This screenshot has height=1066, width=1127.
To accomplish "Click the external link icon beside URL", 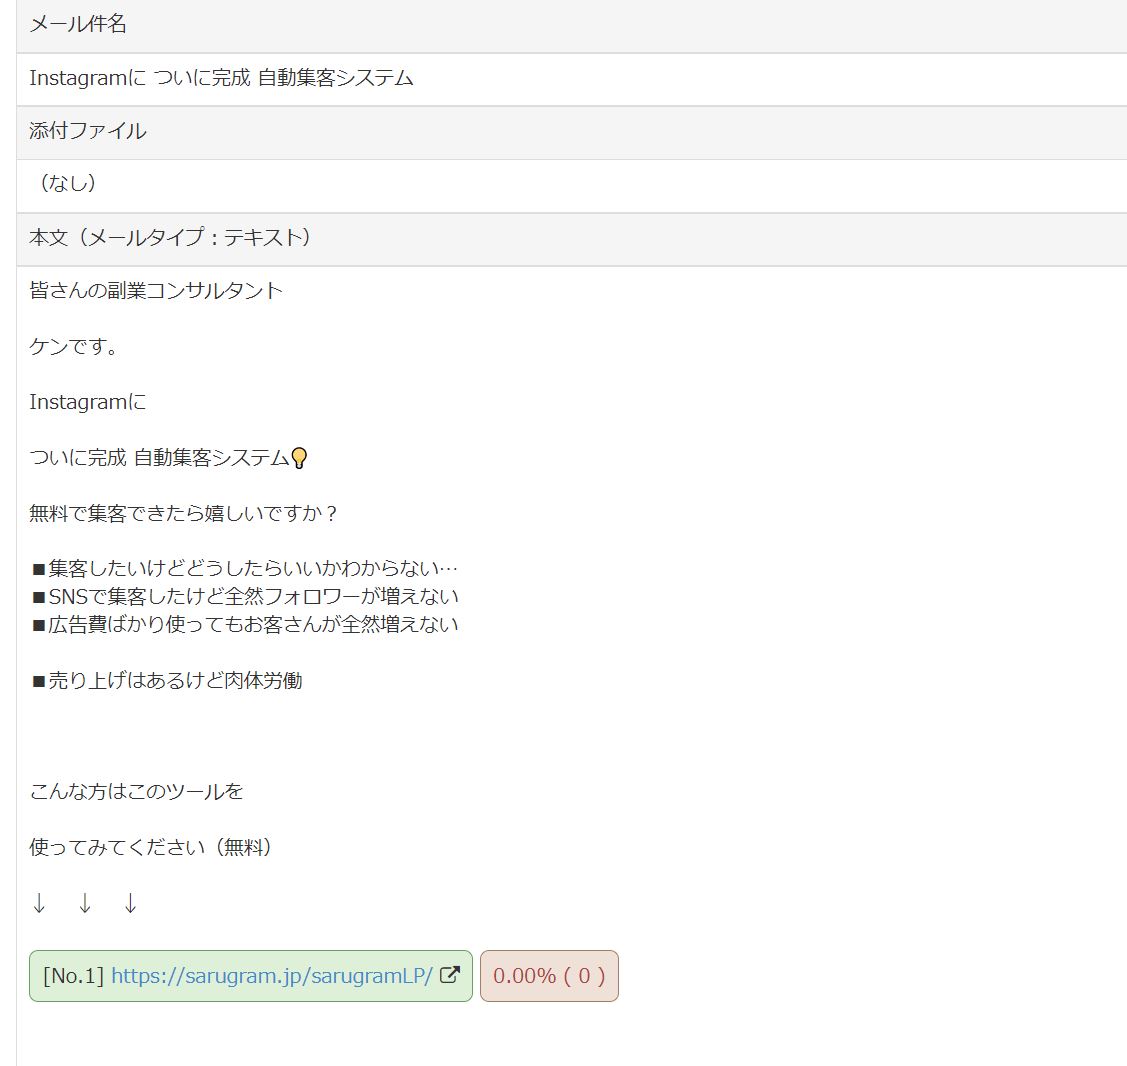I will (x=450, y=975).
